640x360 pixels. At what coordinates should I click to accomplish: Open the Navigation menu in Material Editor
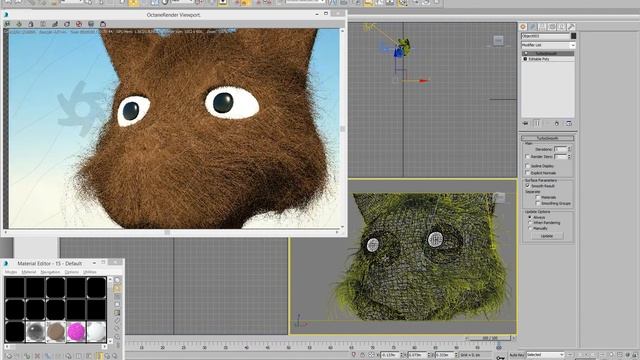(50, 272)
